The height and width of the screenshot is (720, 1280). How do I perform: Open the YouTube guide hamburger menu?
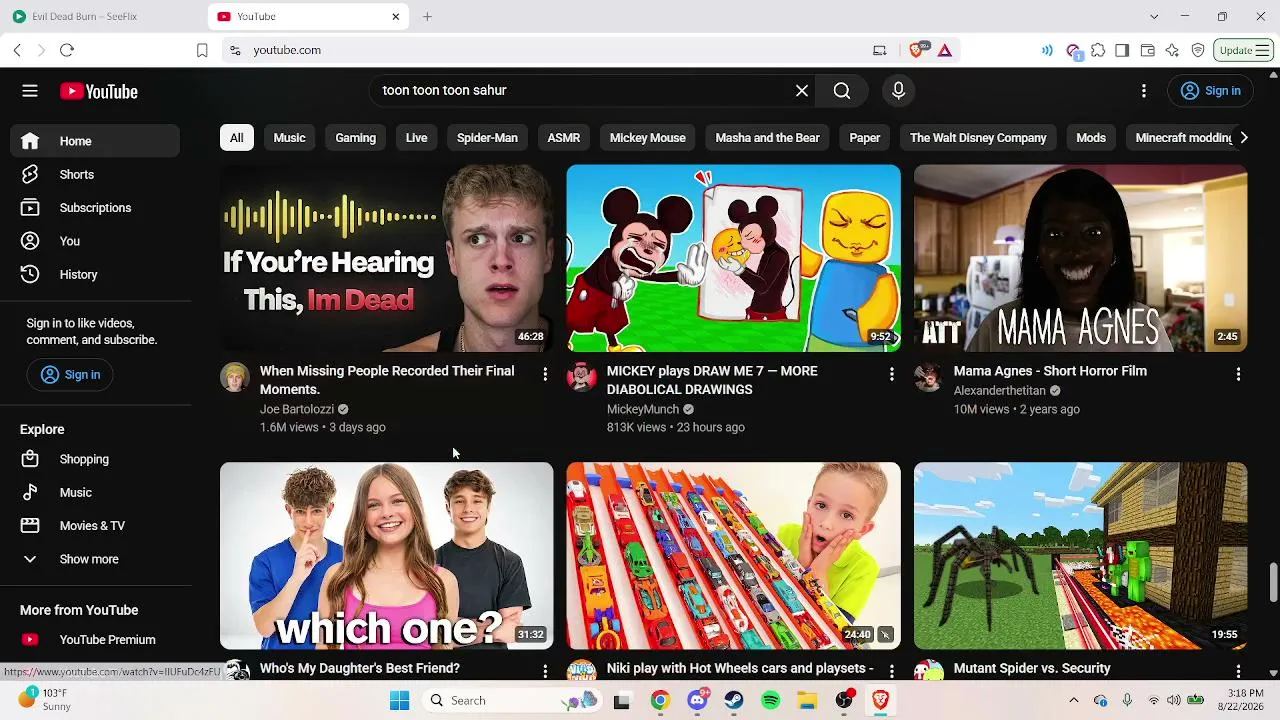[x=30, y=91]
